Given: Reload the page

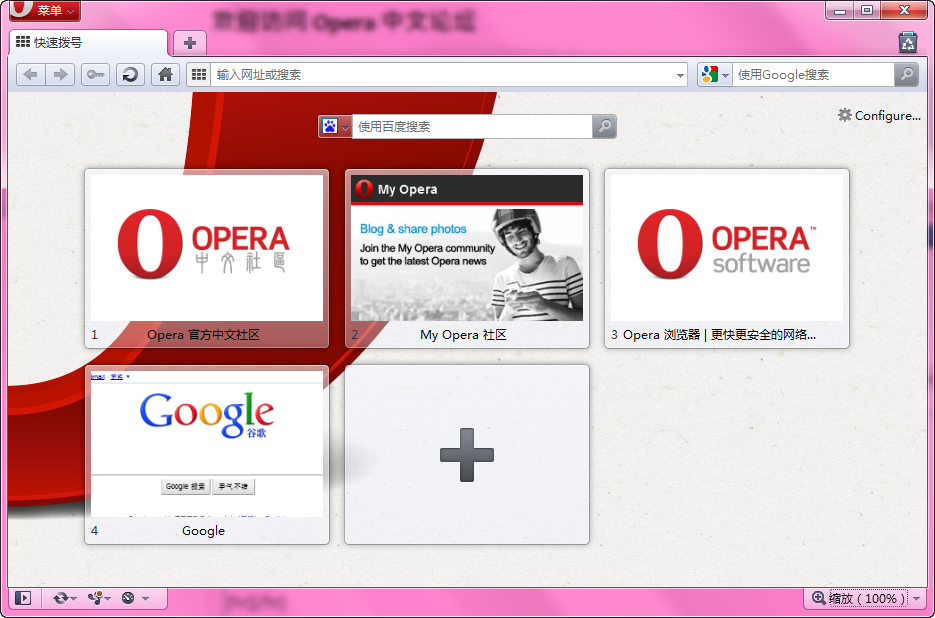Looking at the screenshot, I should point(130,75).
